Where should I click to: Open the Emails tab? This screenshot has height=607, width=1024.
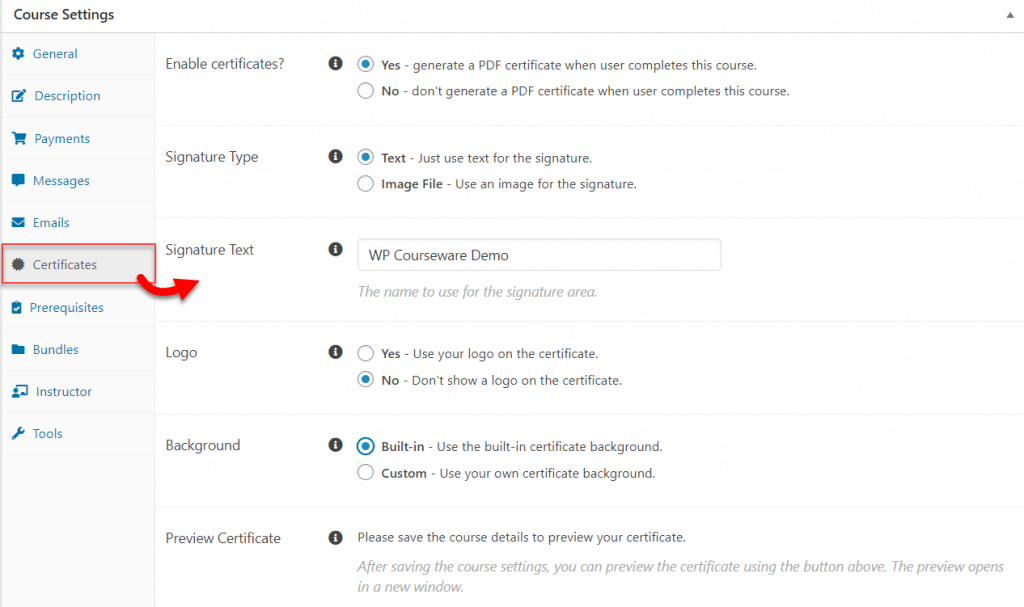[52, 223]
